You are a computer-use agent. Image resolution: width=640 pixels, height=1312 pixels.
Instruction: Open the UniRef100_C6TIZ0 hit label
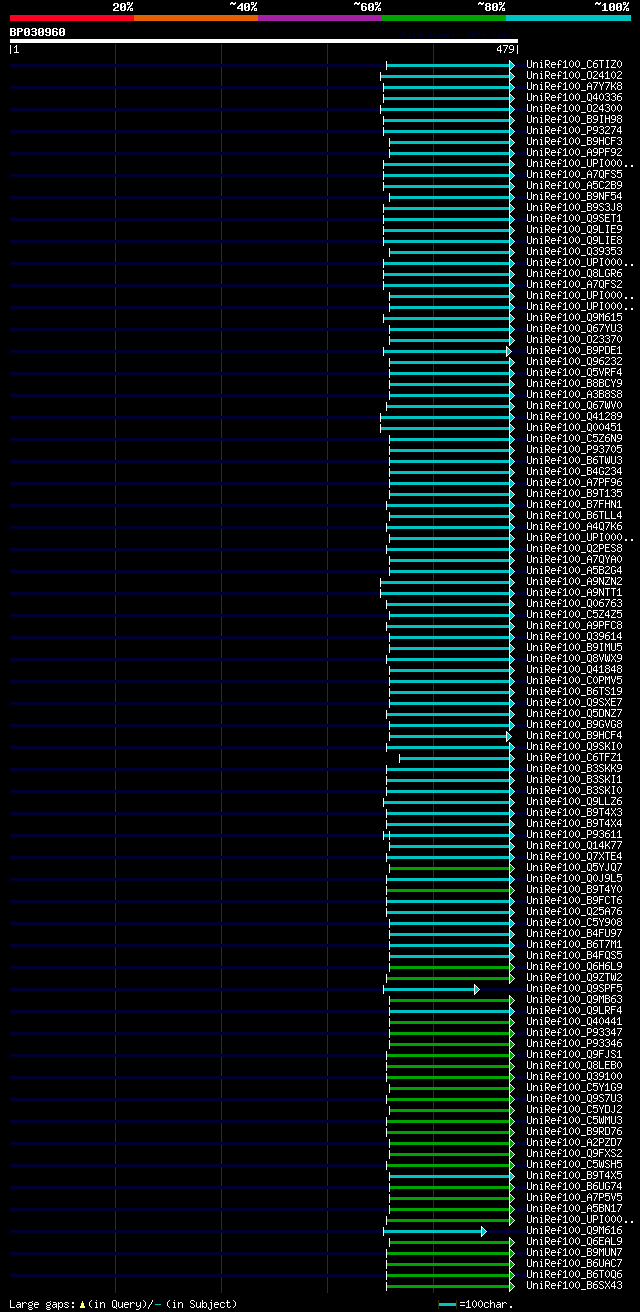tap(574, 65)
